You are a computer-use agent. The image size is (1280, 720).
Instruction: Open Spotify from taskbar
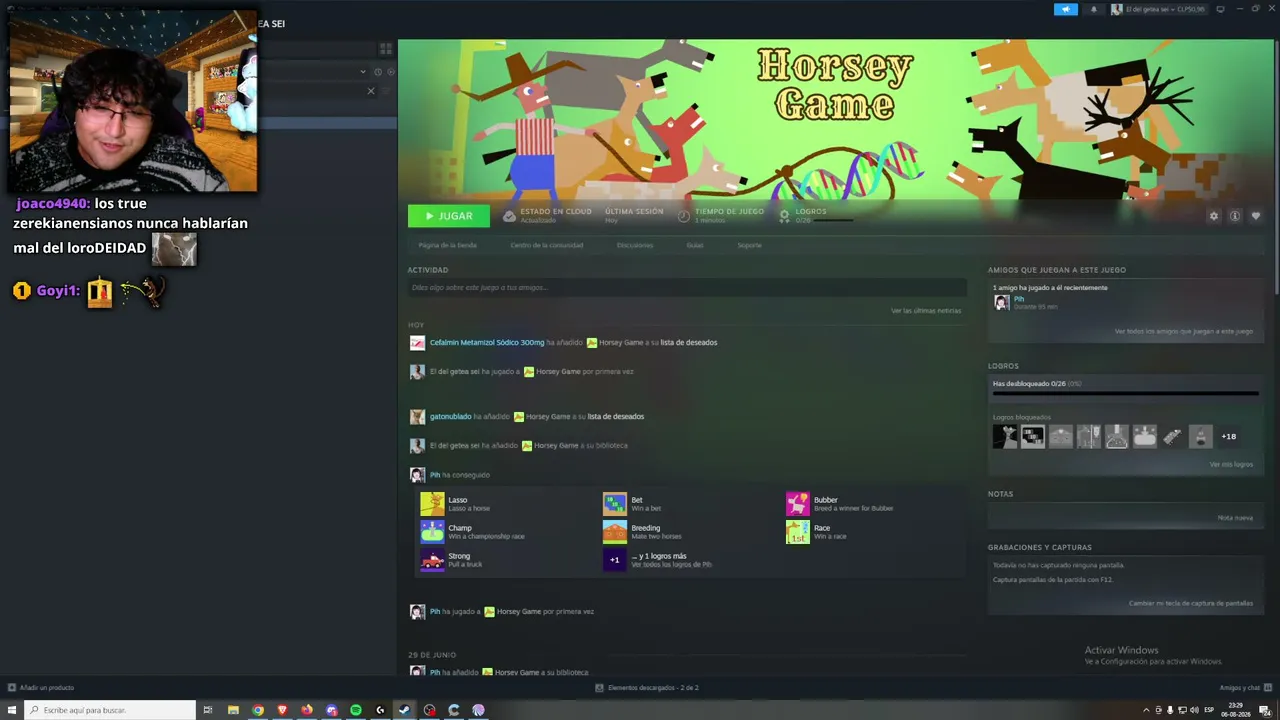(356, 710)
